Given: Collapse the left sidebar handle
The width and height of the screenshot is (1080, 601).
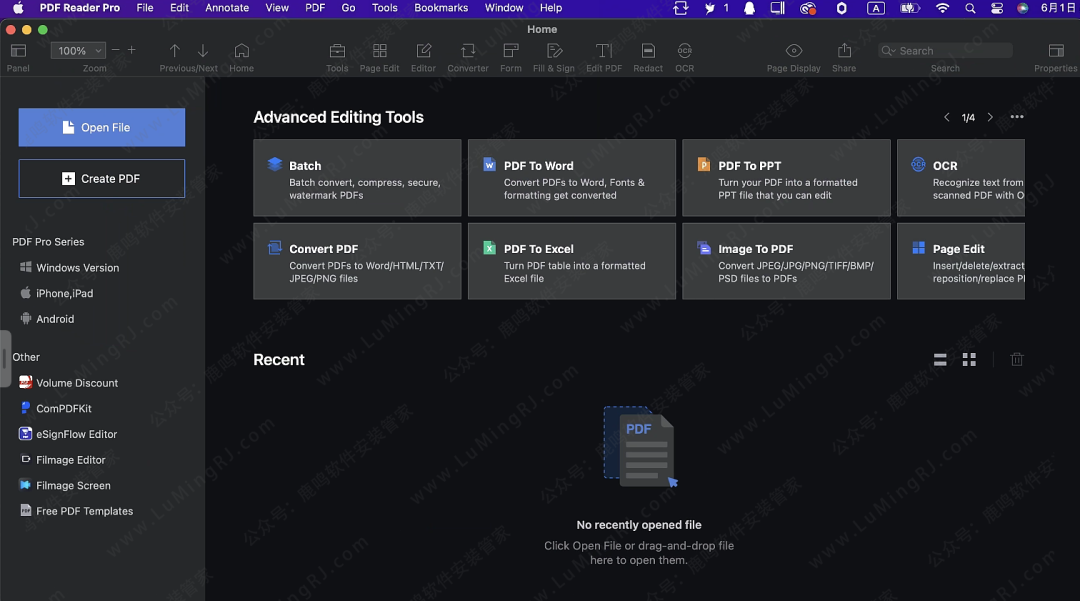Looking at the screenshot, I should (x=6, y=358).
